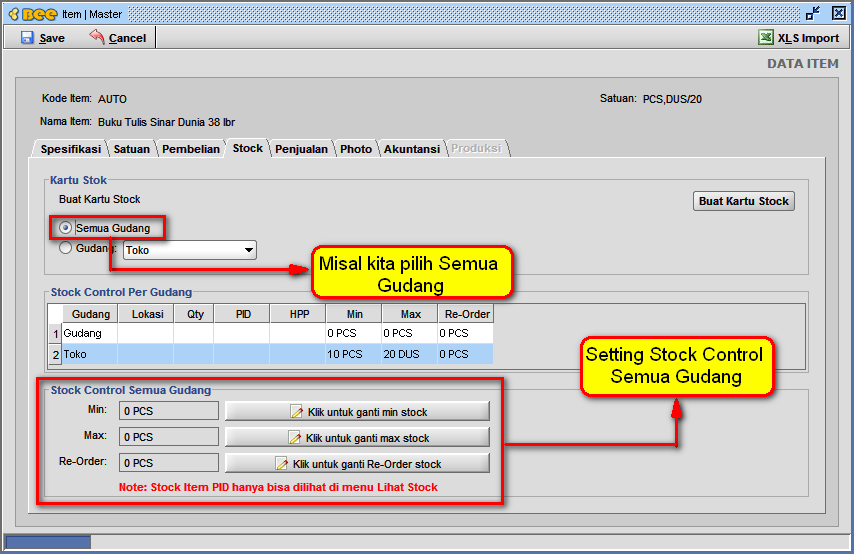Click Gudang row Re-Order cell 0 PCS
This screenshot has width=854, height=554.
point(466,333)
